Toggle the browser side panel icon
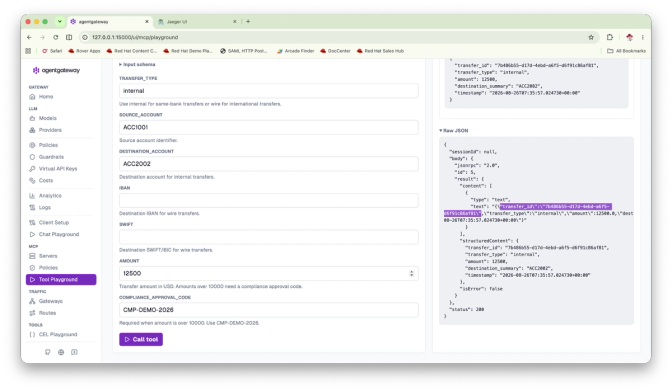Image resolution: width=672 pixels, height=391 pixels. (x=69, y=37)
